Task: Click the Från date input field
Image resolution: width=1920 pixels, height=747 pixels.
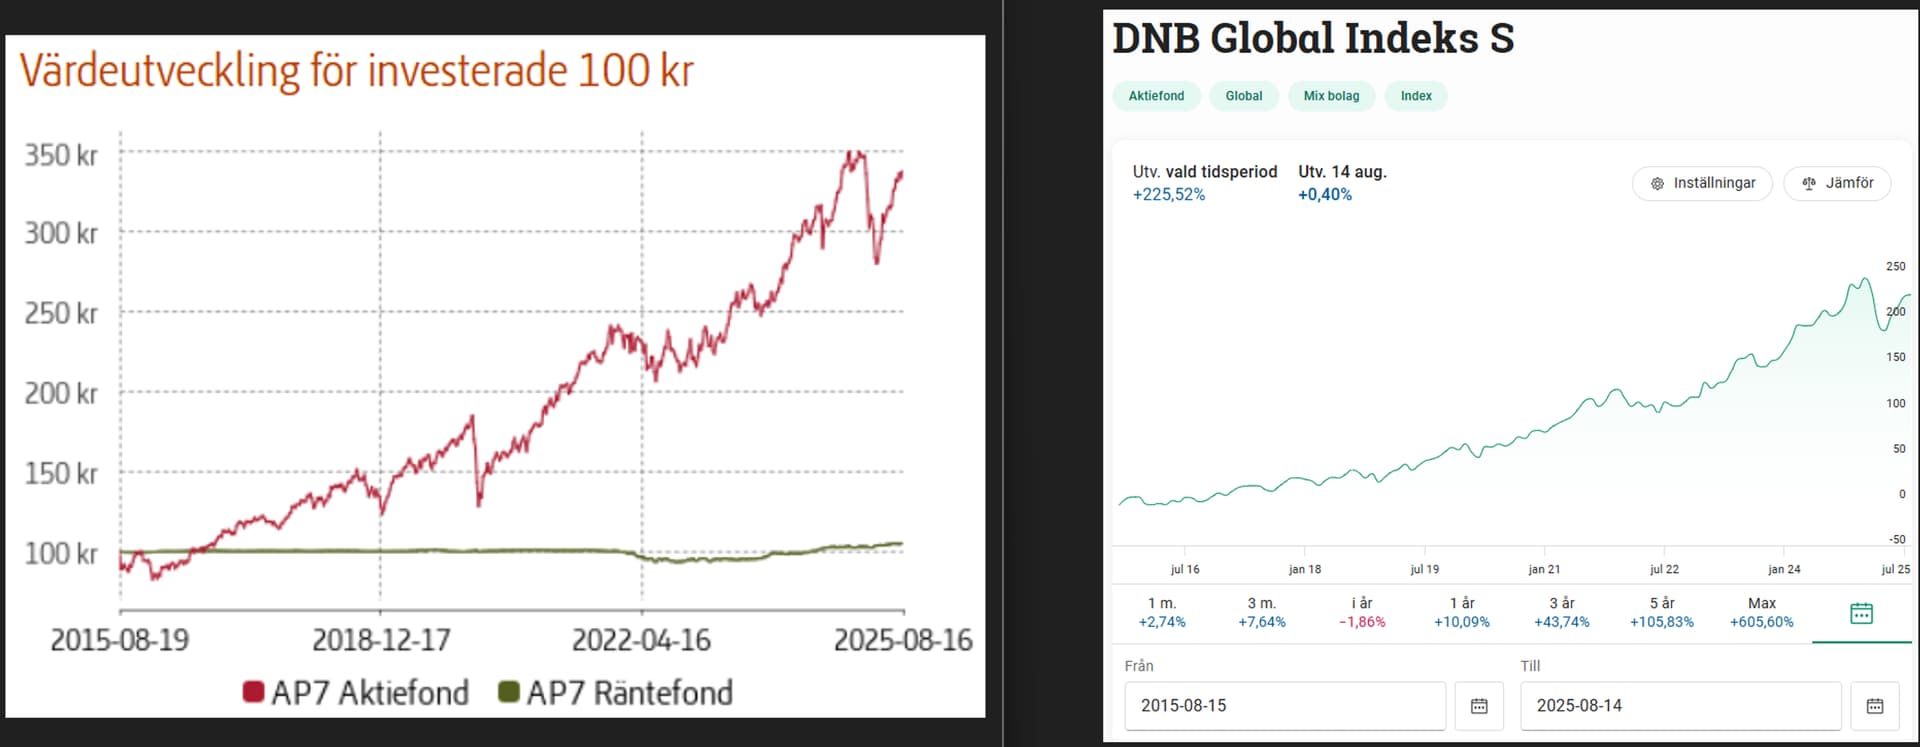Action: point(1285,706)
